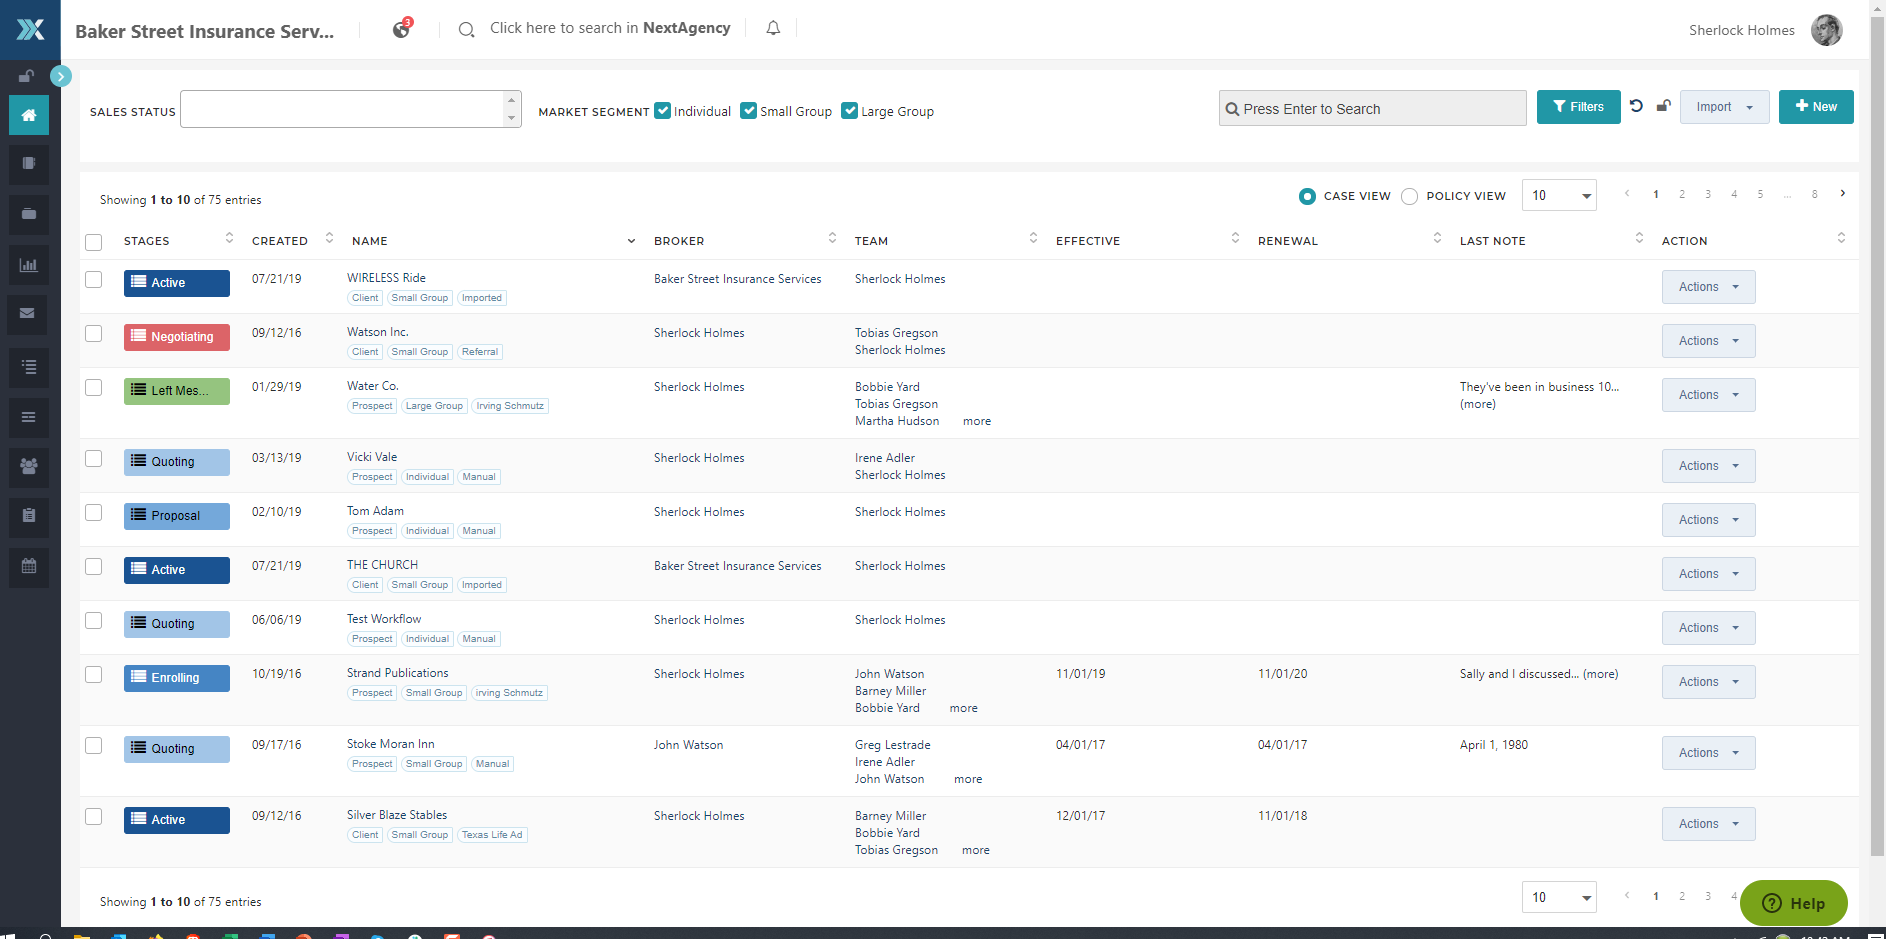Open the Import dropdown
The image size is (1886, 939).
click(x=1724, y=107)
